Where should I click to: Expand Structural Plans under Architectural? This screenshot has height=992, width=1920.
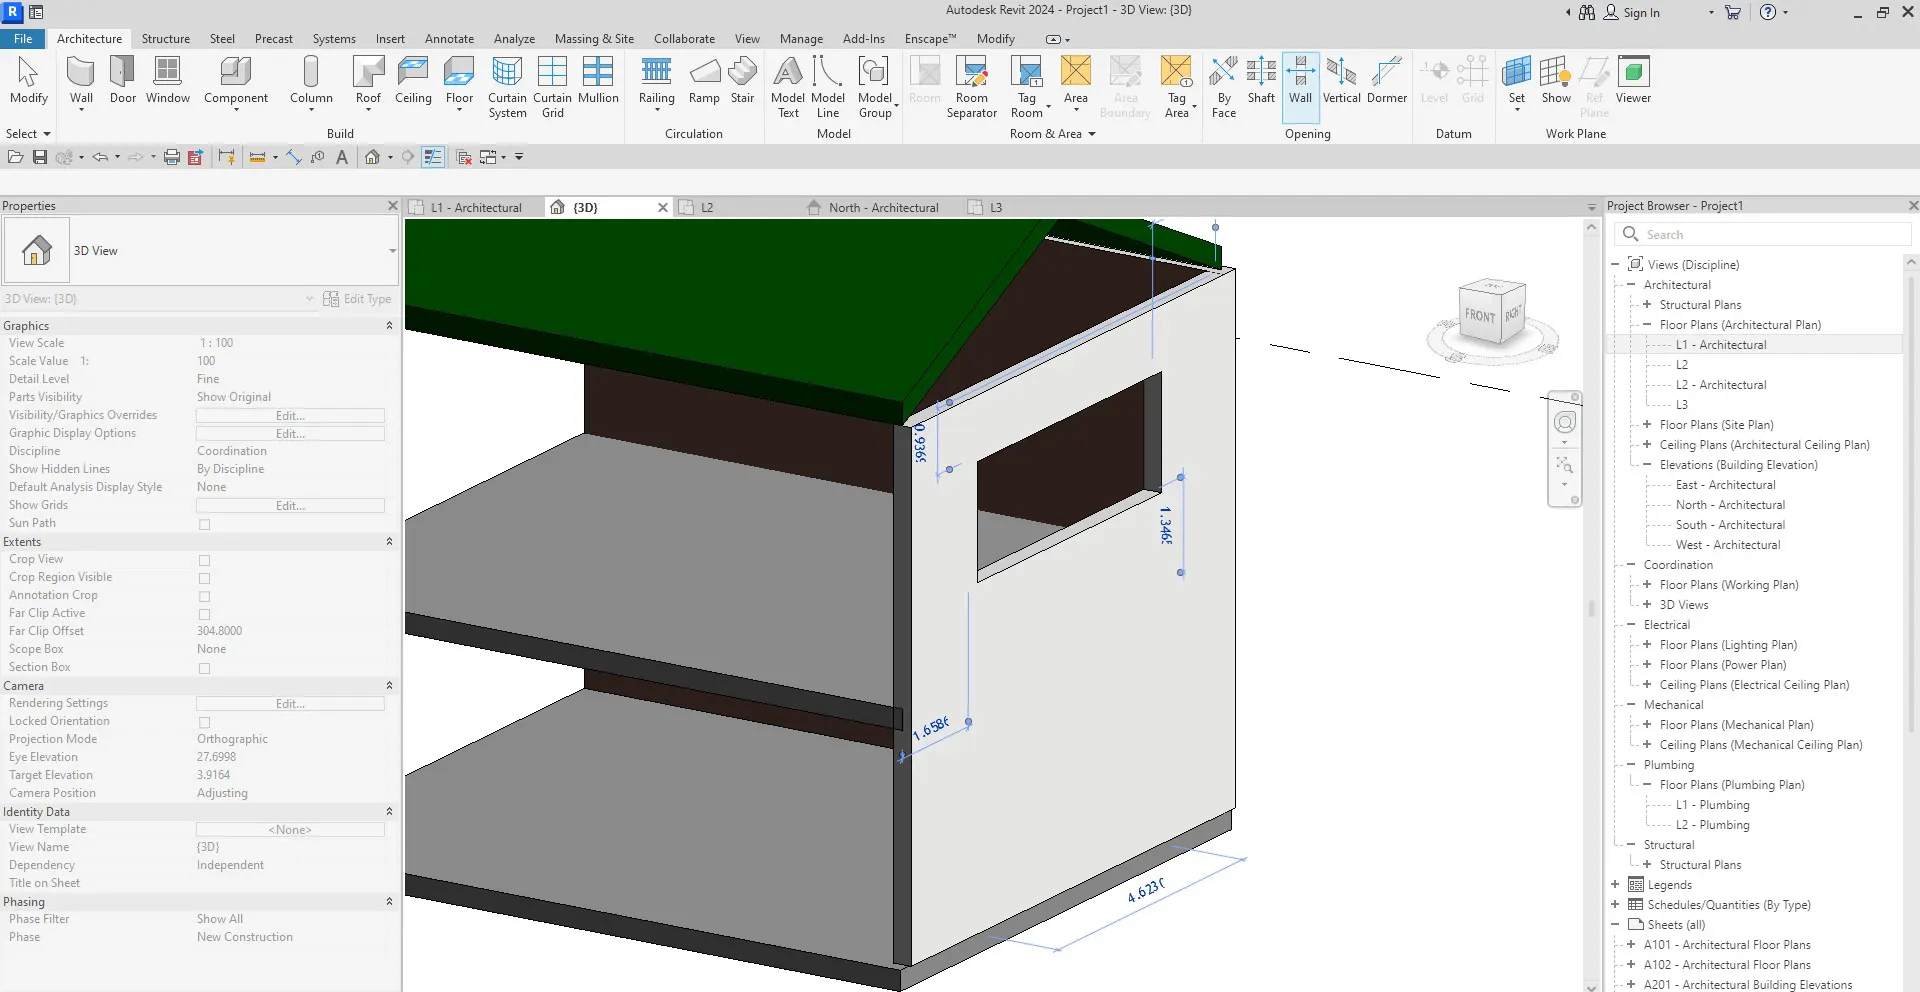point(1647,305)
